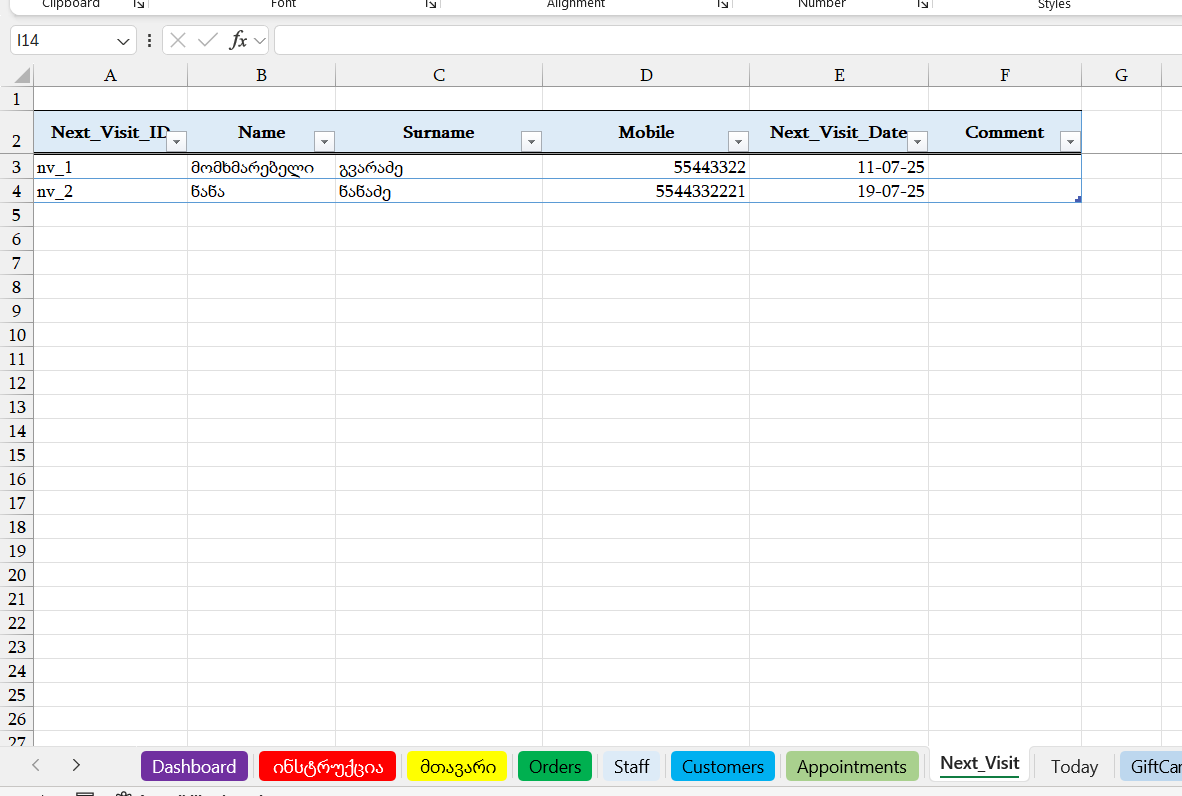Click the Cancel X icon in formula bar

tap(178, 41)
